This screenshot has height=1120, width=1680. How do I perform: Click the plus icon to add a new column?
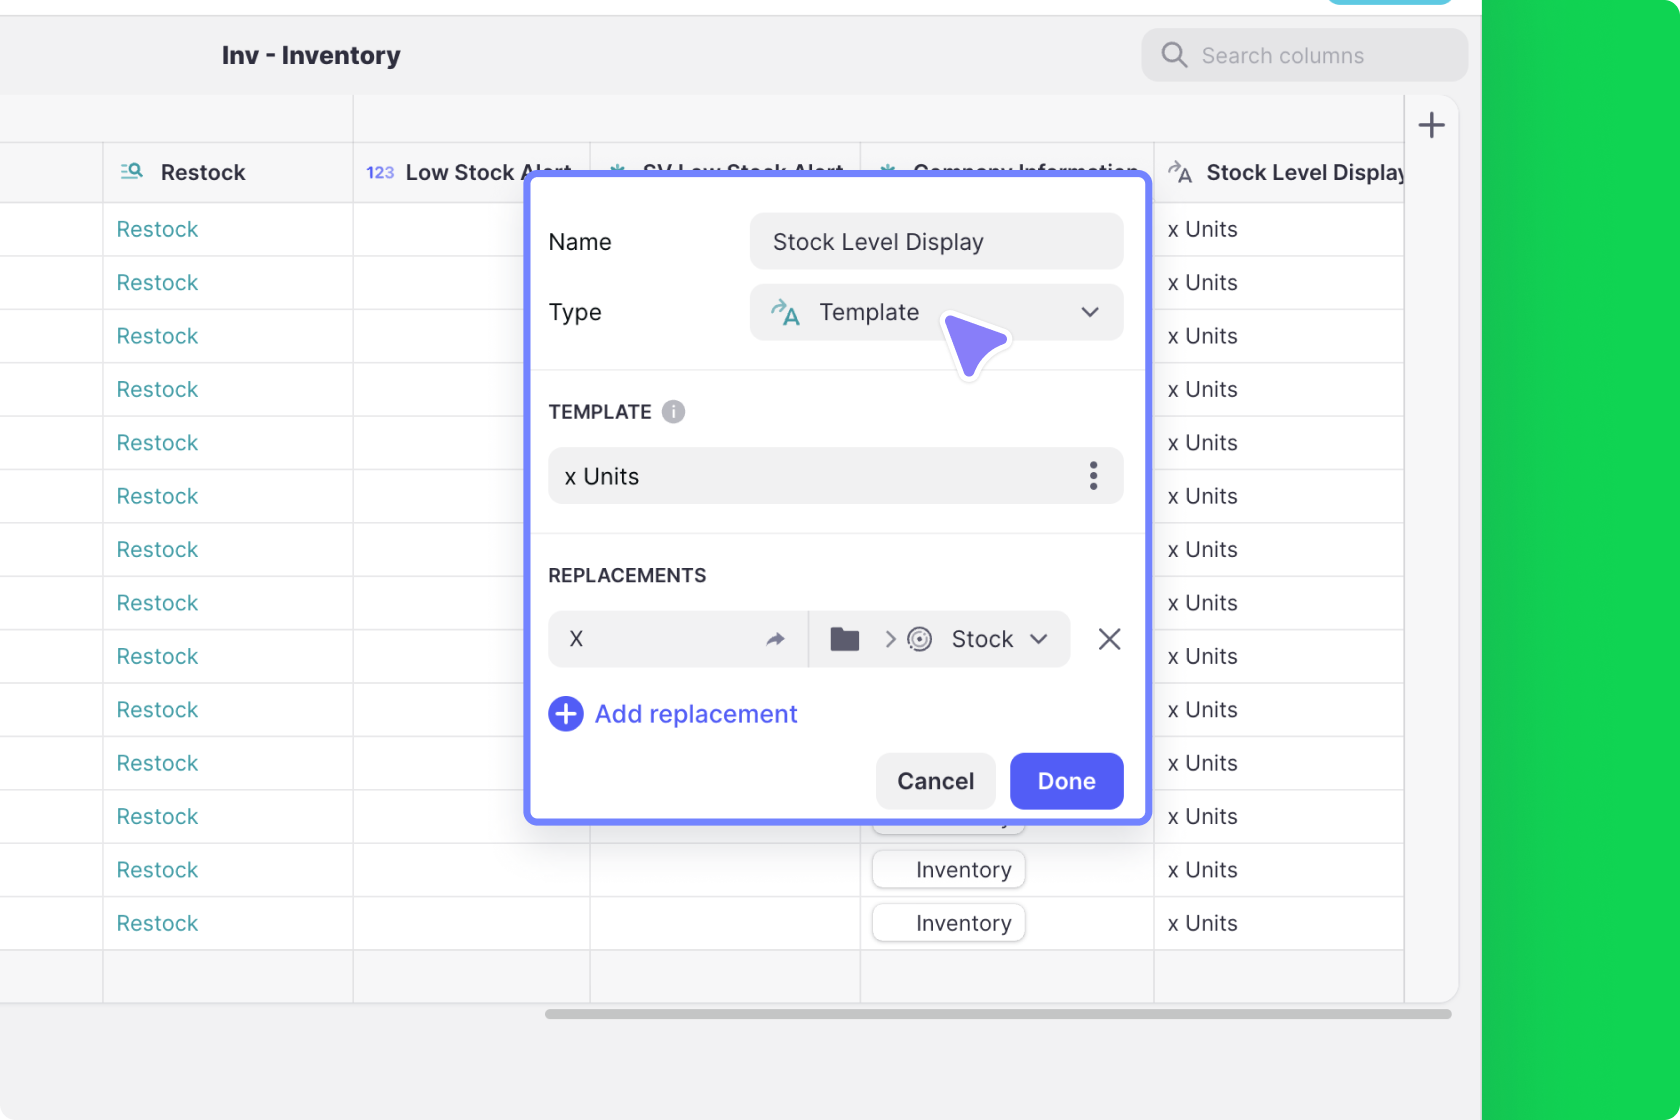click(1431, 124)
